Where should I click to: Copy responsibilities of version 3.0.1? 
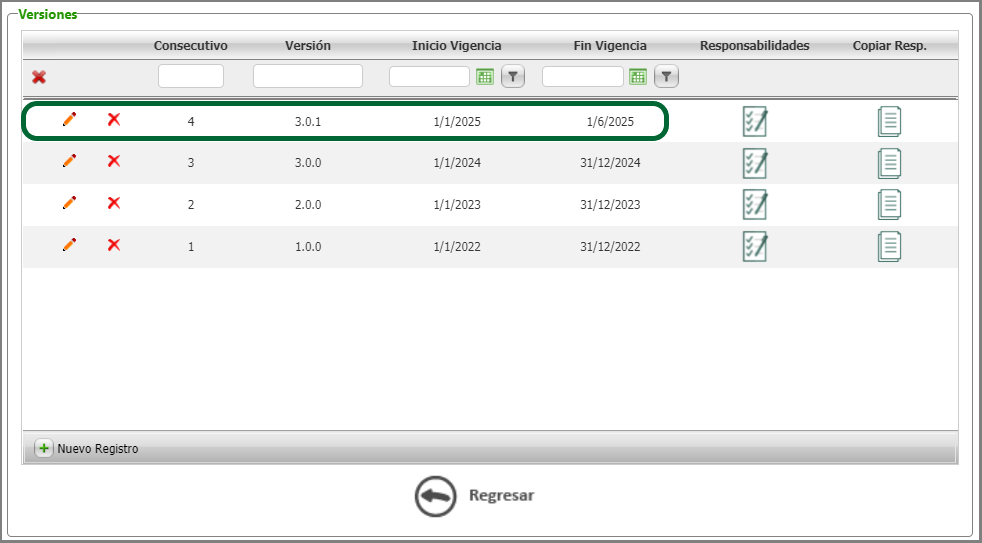click(x=889, y=122)
